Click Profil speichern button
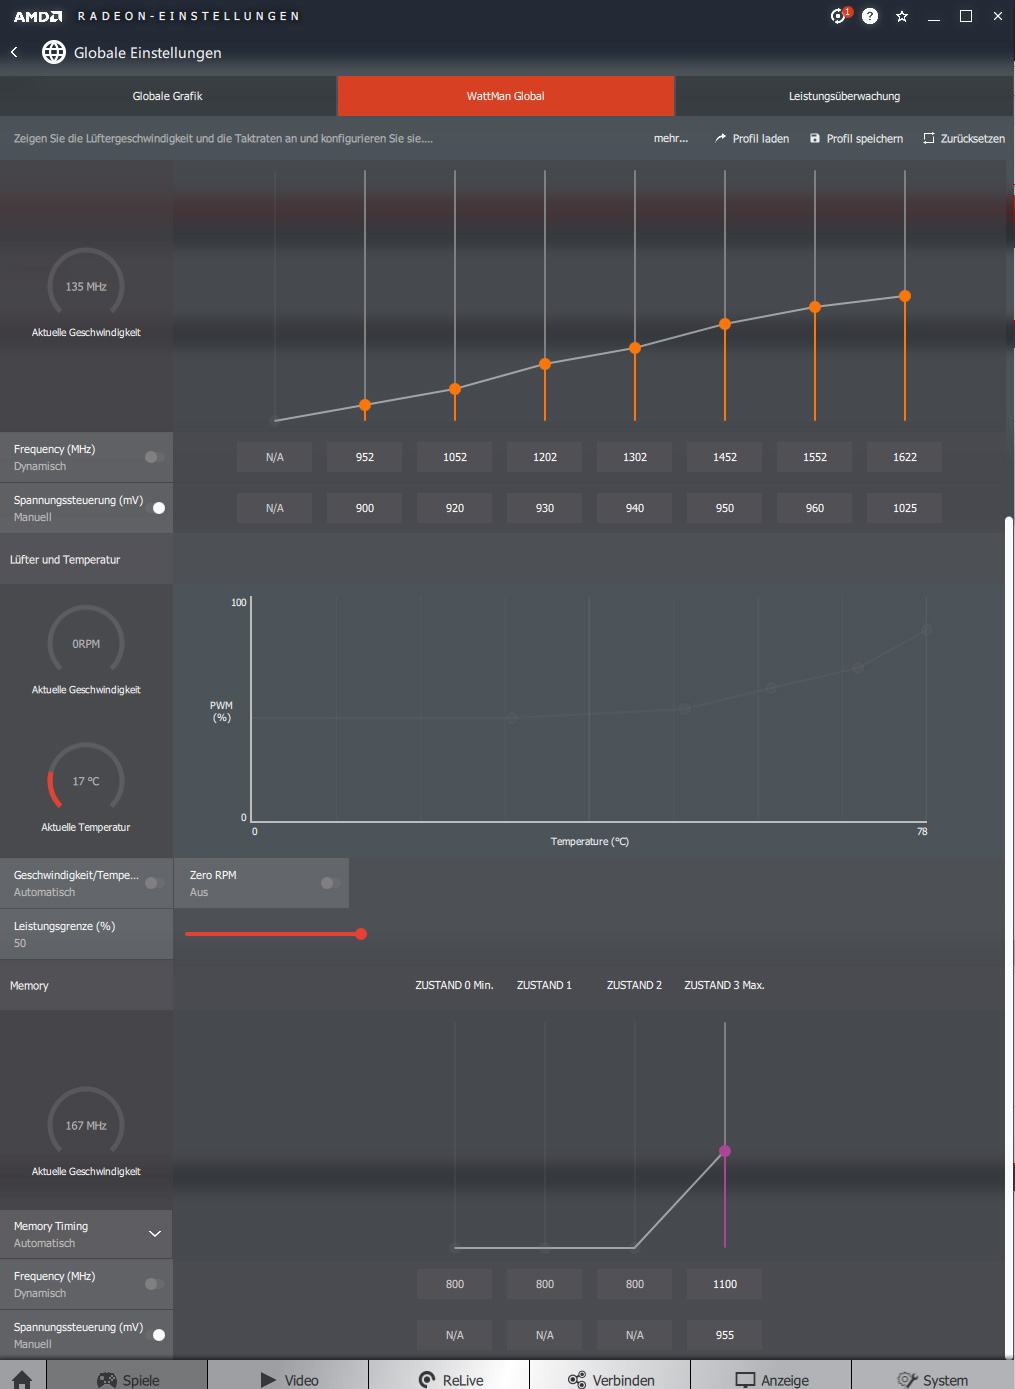This screenshot has height=1389, width=1015. [857, 138]
